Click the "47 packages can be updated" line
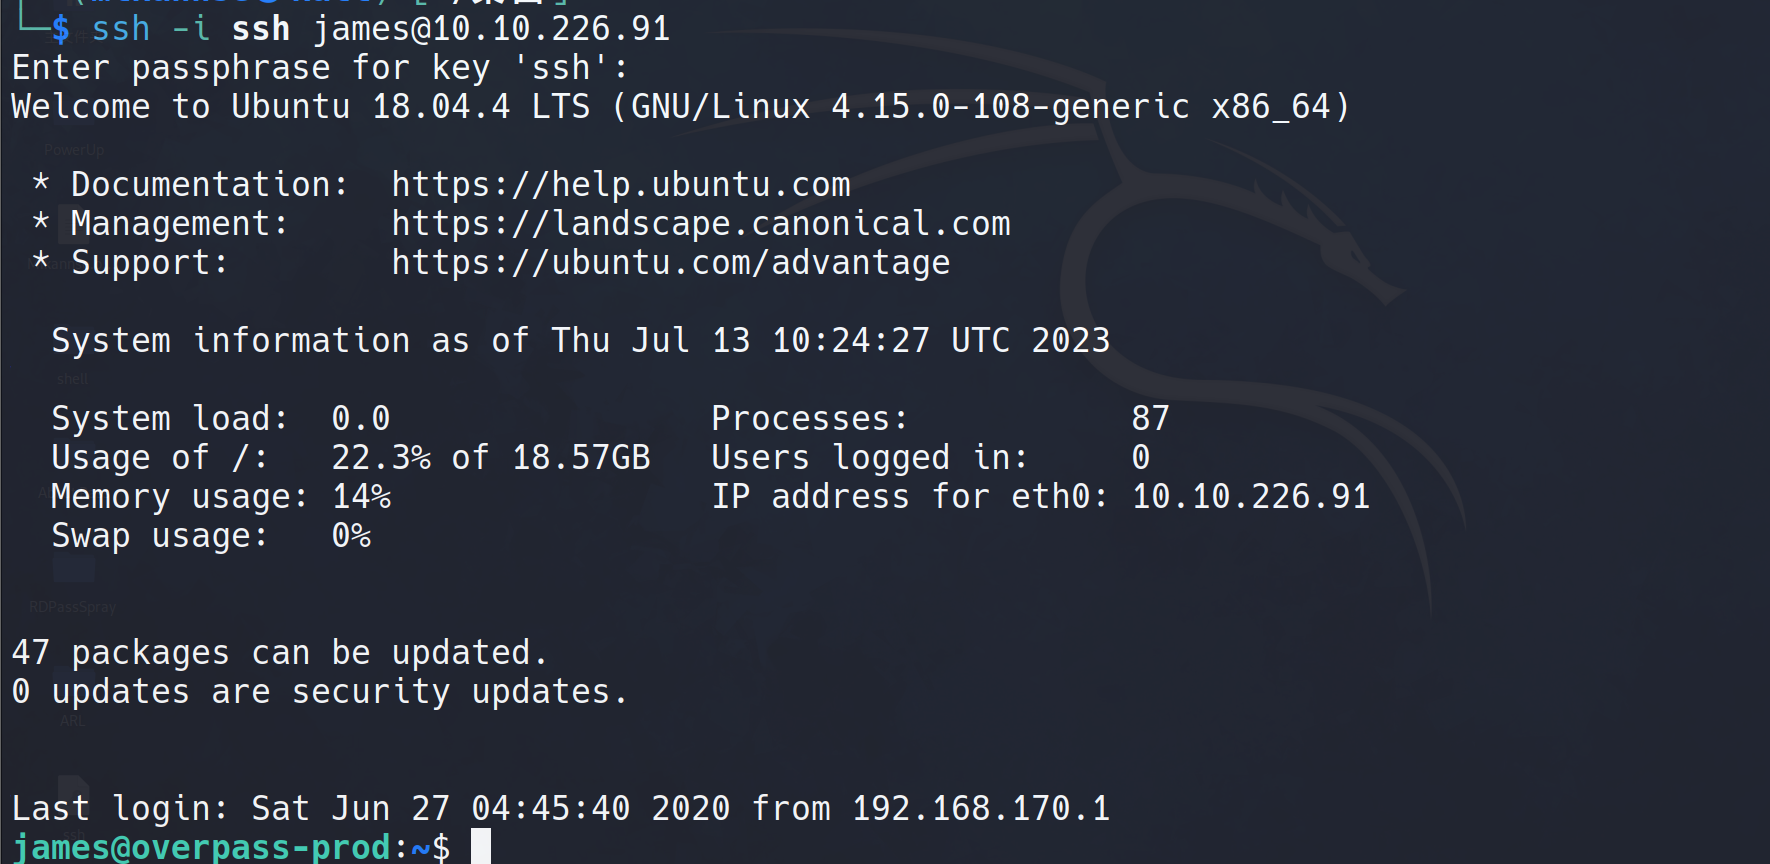 (x=280, y=653)
